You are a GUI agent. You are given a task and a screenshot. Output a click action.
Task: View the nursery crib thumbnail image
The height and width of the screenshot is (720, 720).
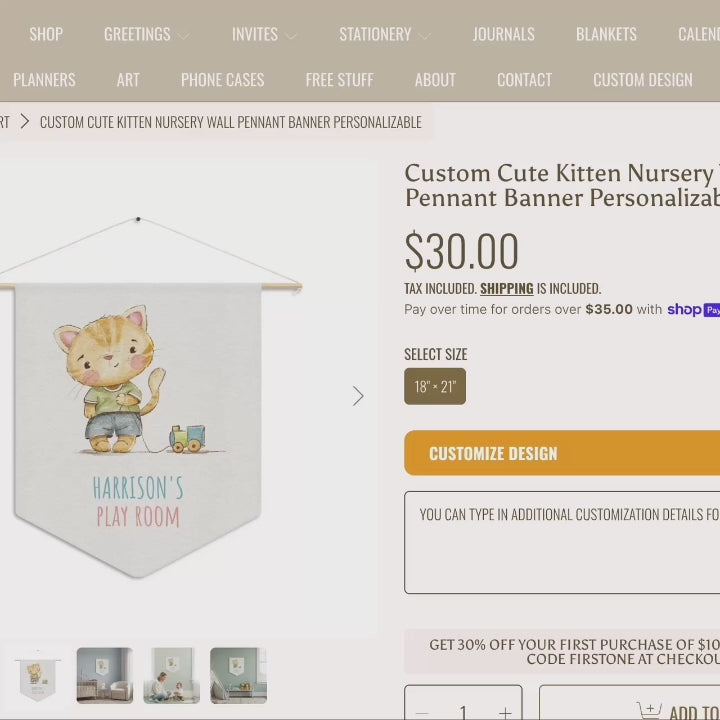point(105,675)
